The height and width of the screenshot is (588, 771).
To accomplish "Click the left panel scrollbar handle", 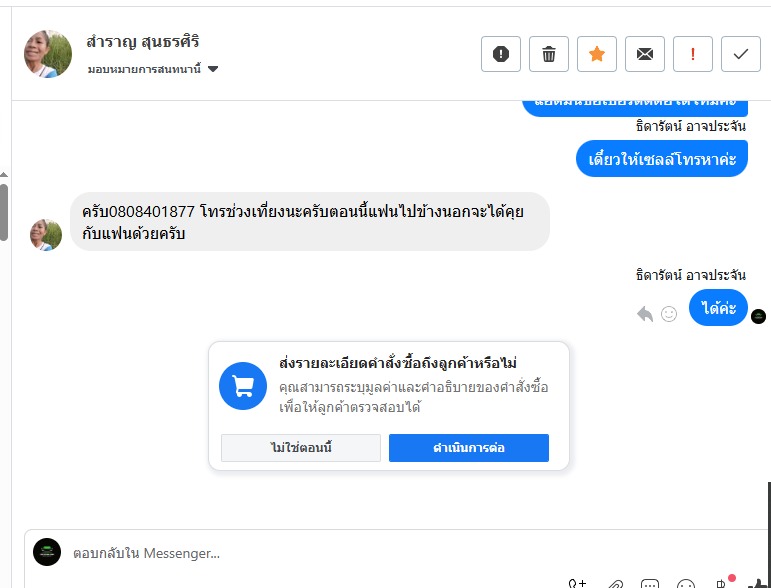I will point(4,211).
